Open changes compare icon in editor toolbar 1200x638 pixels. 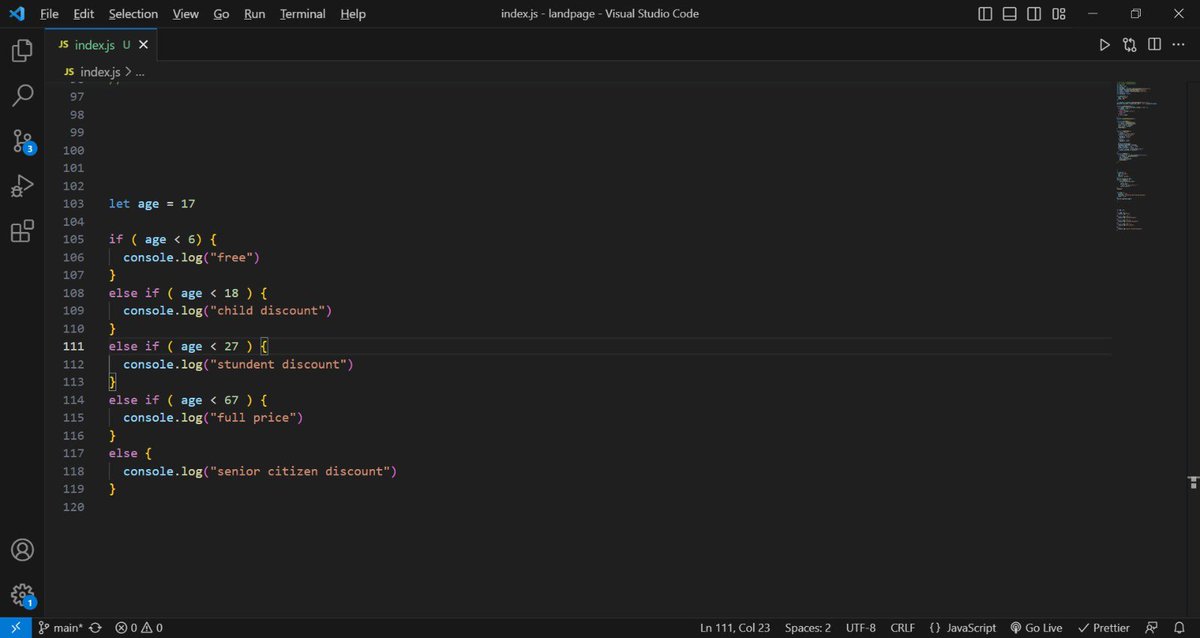pos(1129,45)
